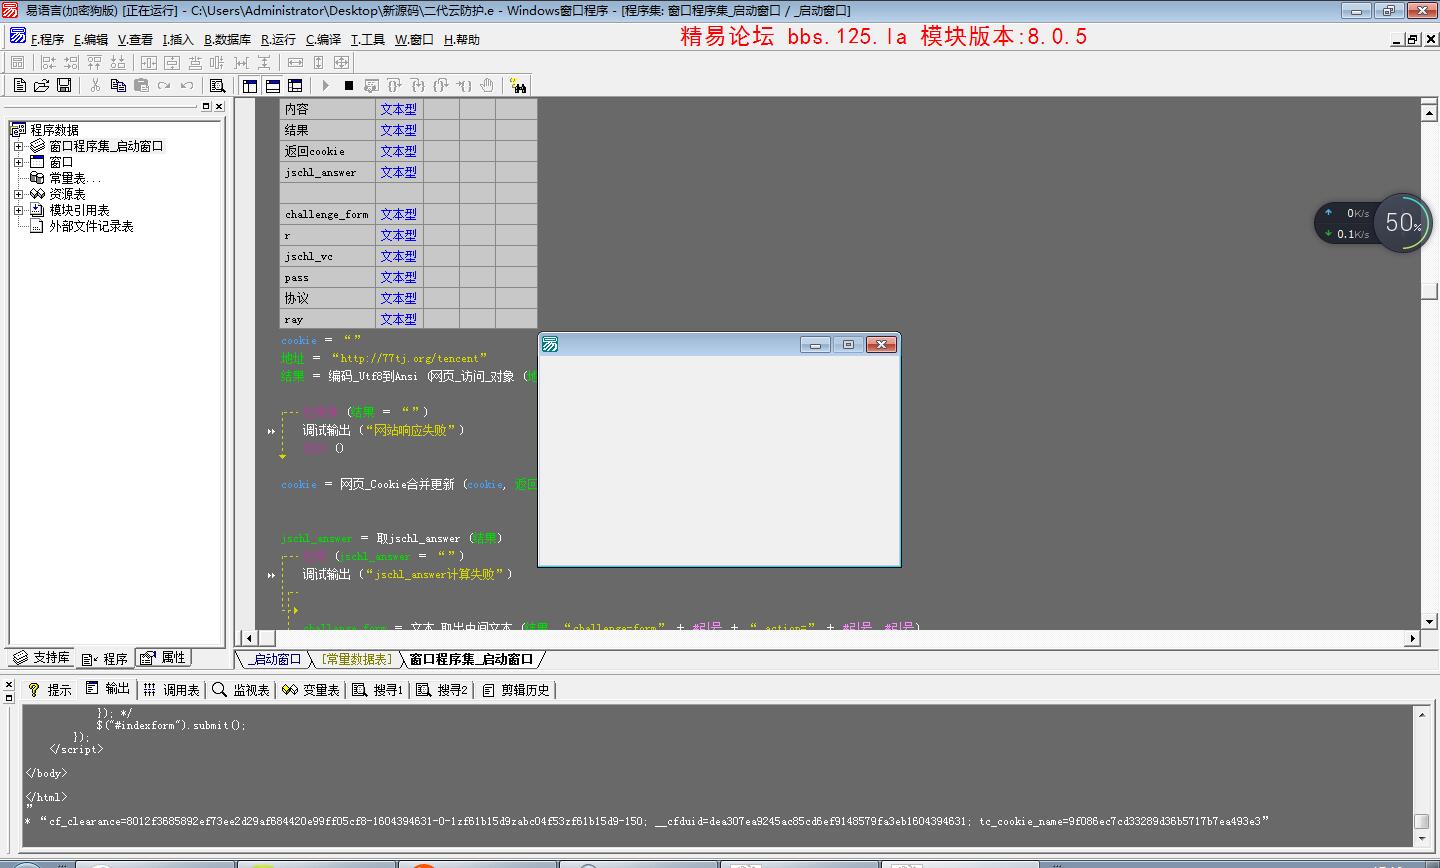Viewport: 1440px width, 868px height.
Task: Click the same-height sizing icon
Action: 318,62
